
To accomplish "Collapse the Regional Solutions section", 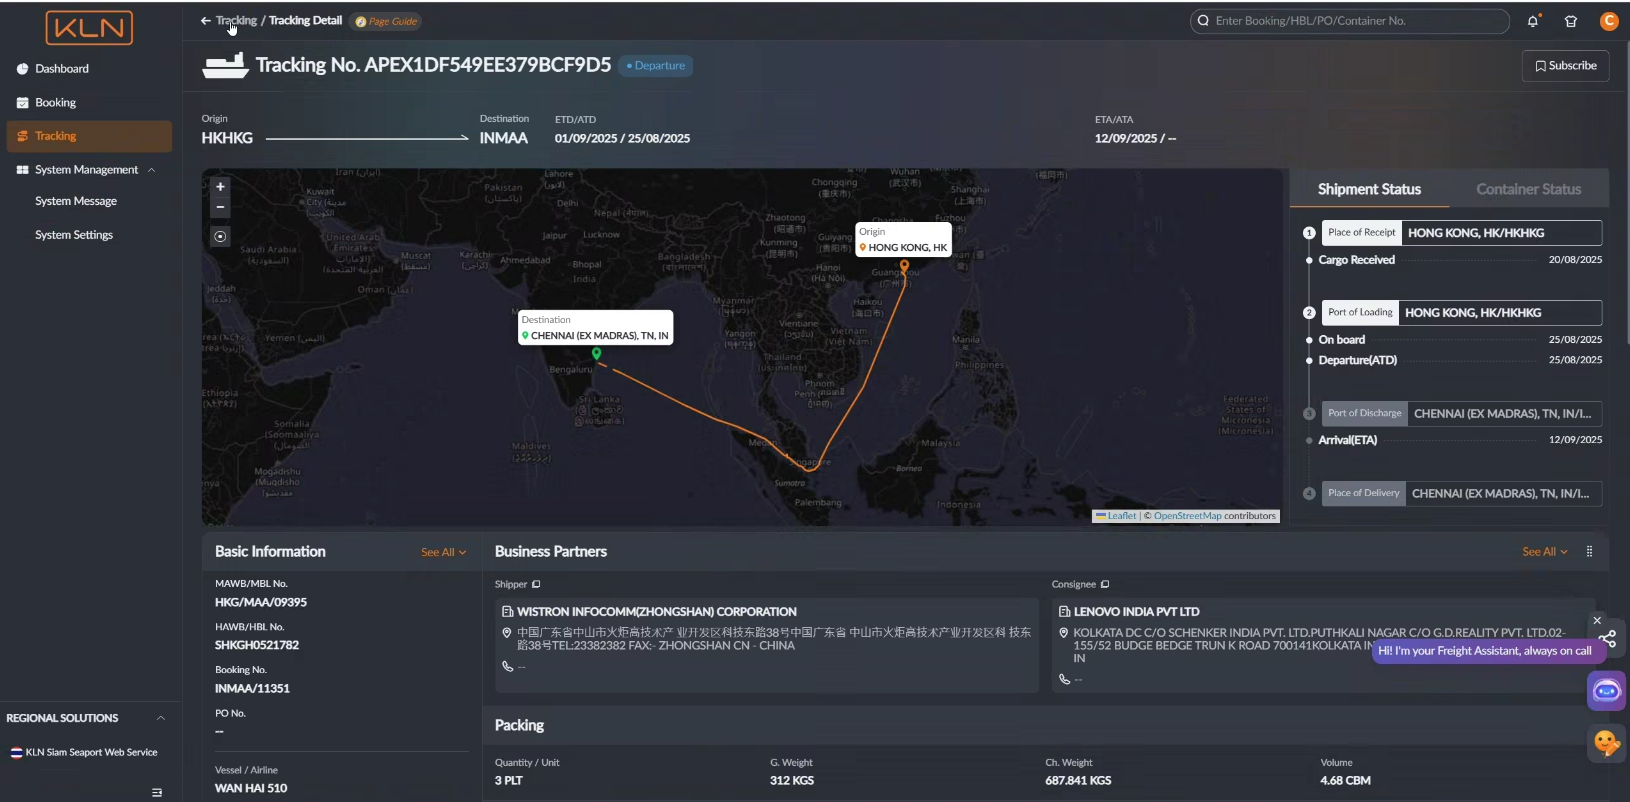I will point(160,718).
